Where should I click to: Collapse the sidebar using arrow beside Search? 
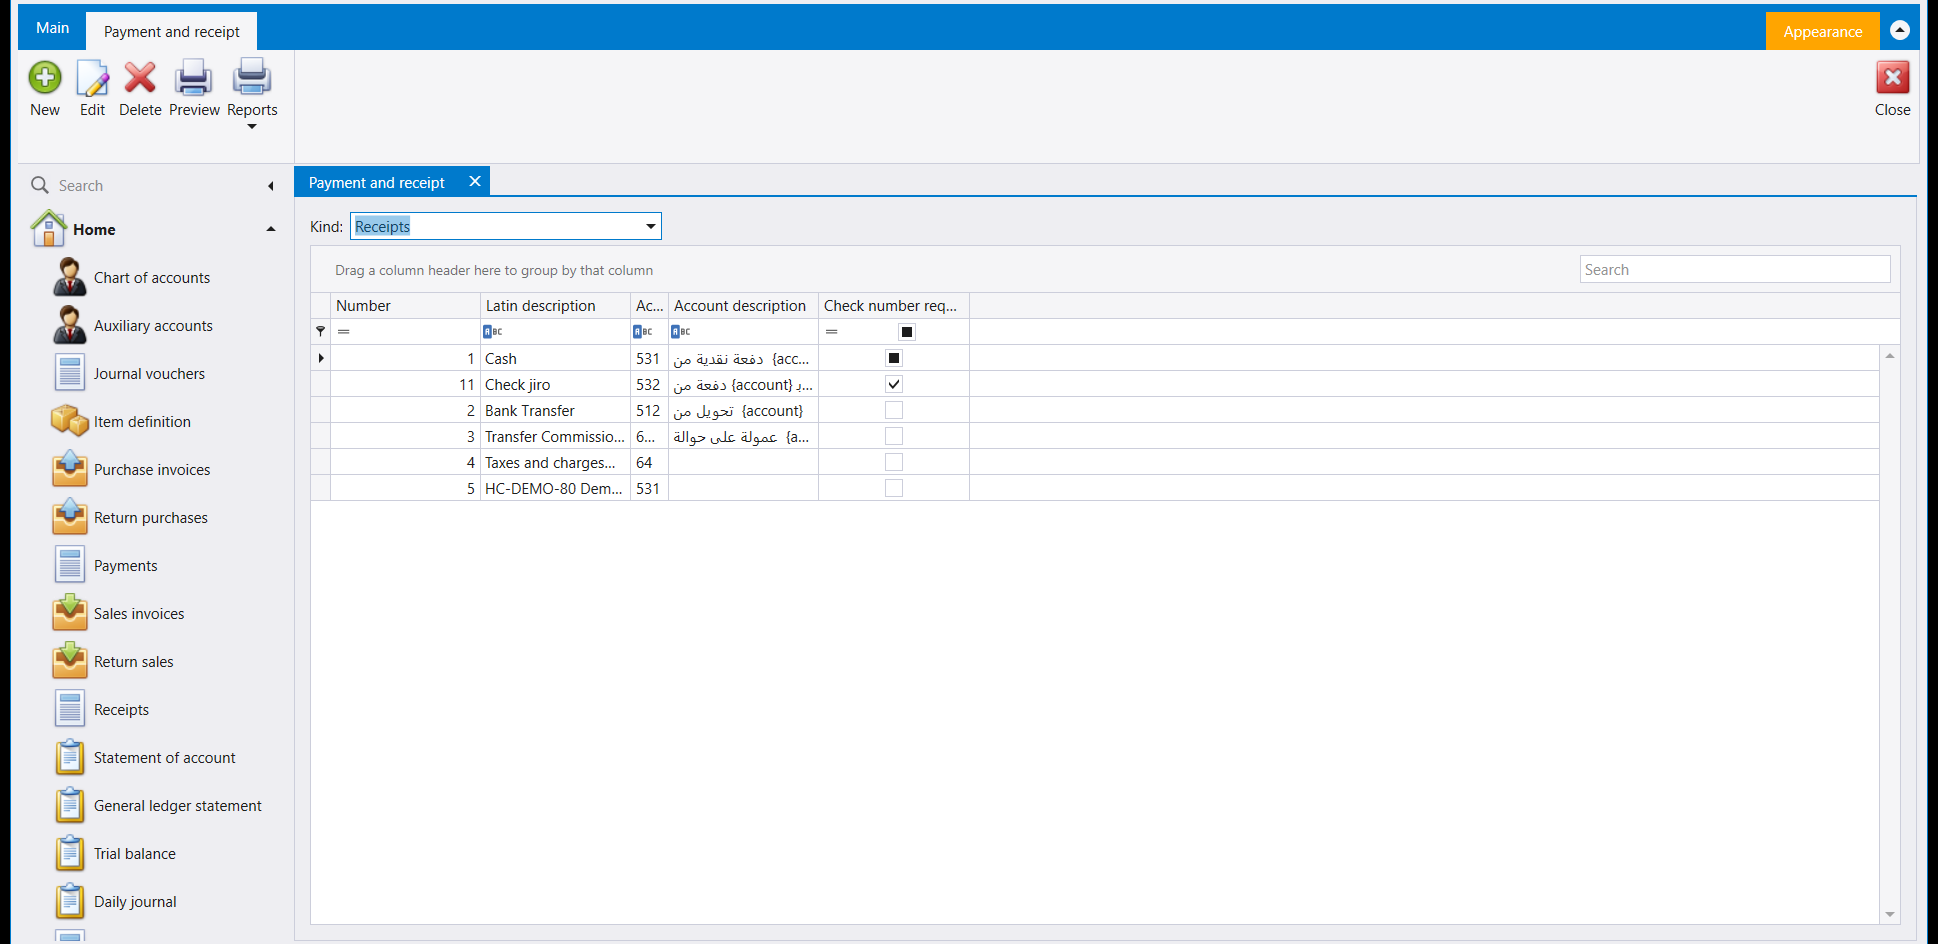click(270, 186)
